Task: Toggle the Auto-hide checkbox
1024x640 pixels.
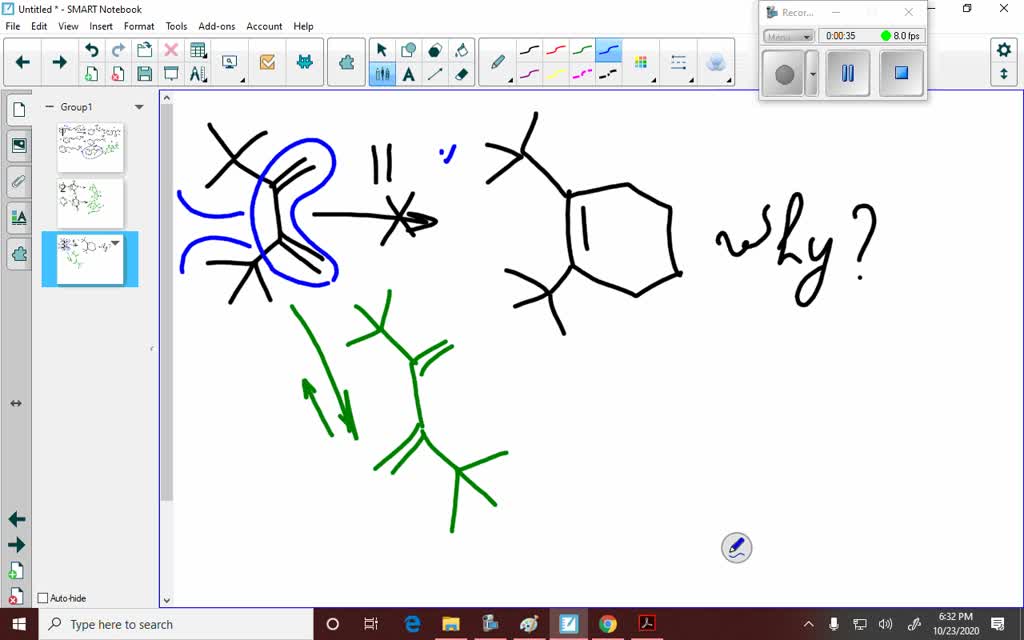Action: click(43, 597)
